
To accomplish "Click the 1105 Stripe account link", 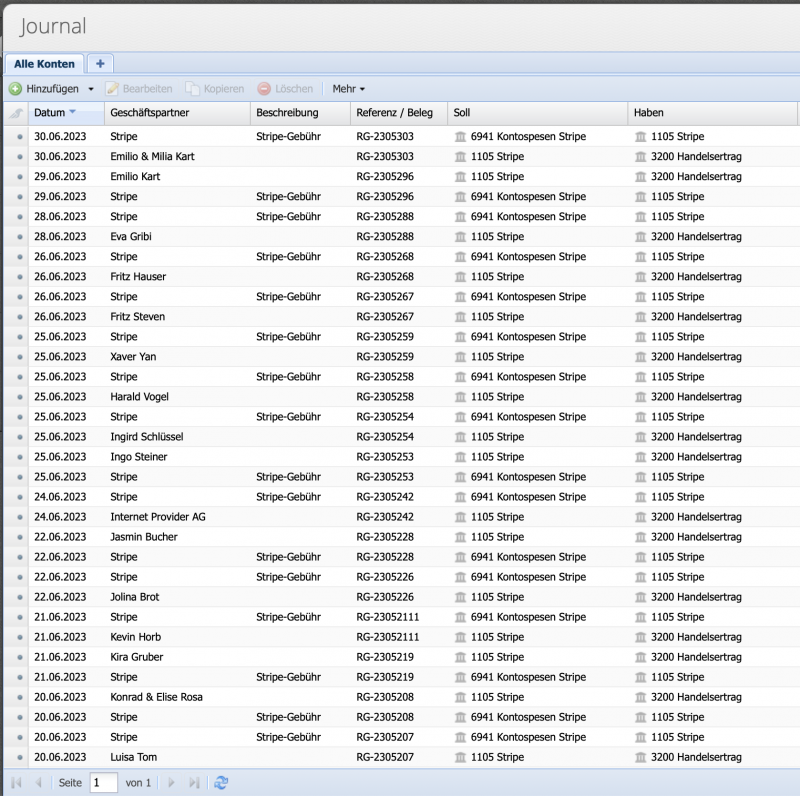I will click(x=494, y=156).
